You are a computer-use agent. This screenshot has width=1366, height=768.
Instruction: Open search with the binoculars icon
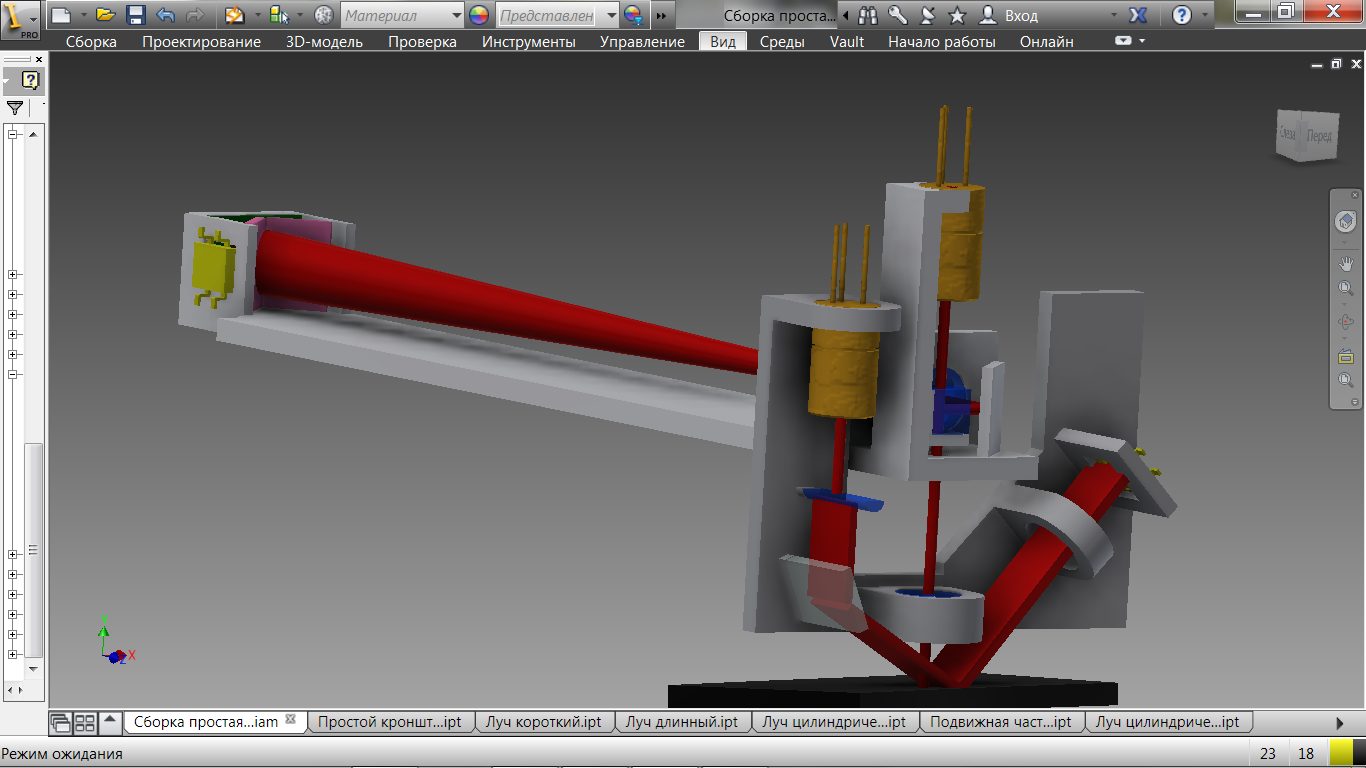click(x=868, y=15)
